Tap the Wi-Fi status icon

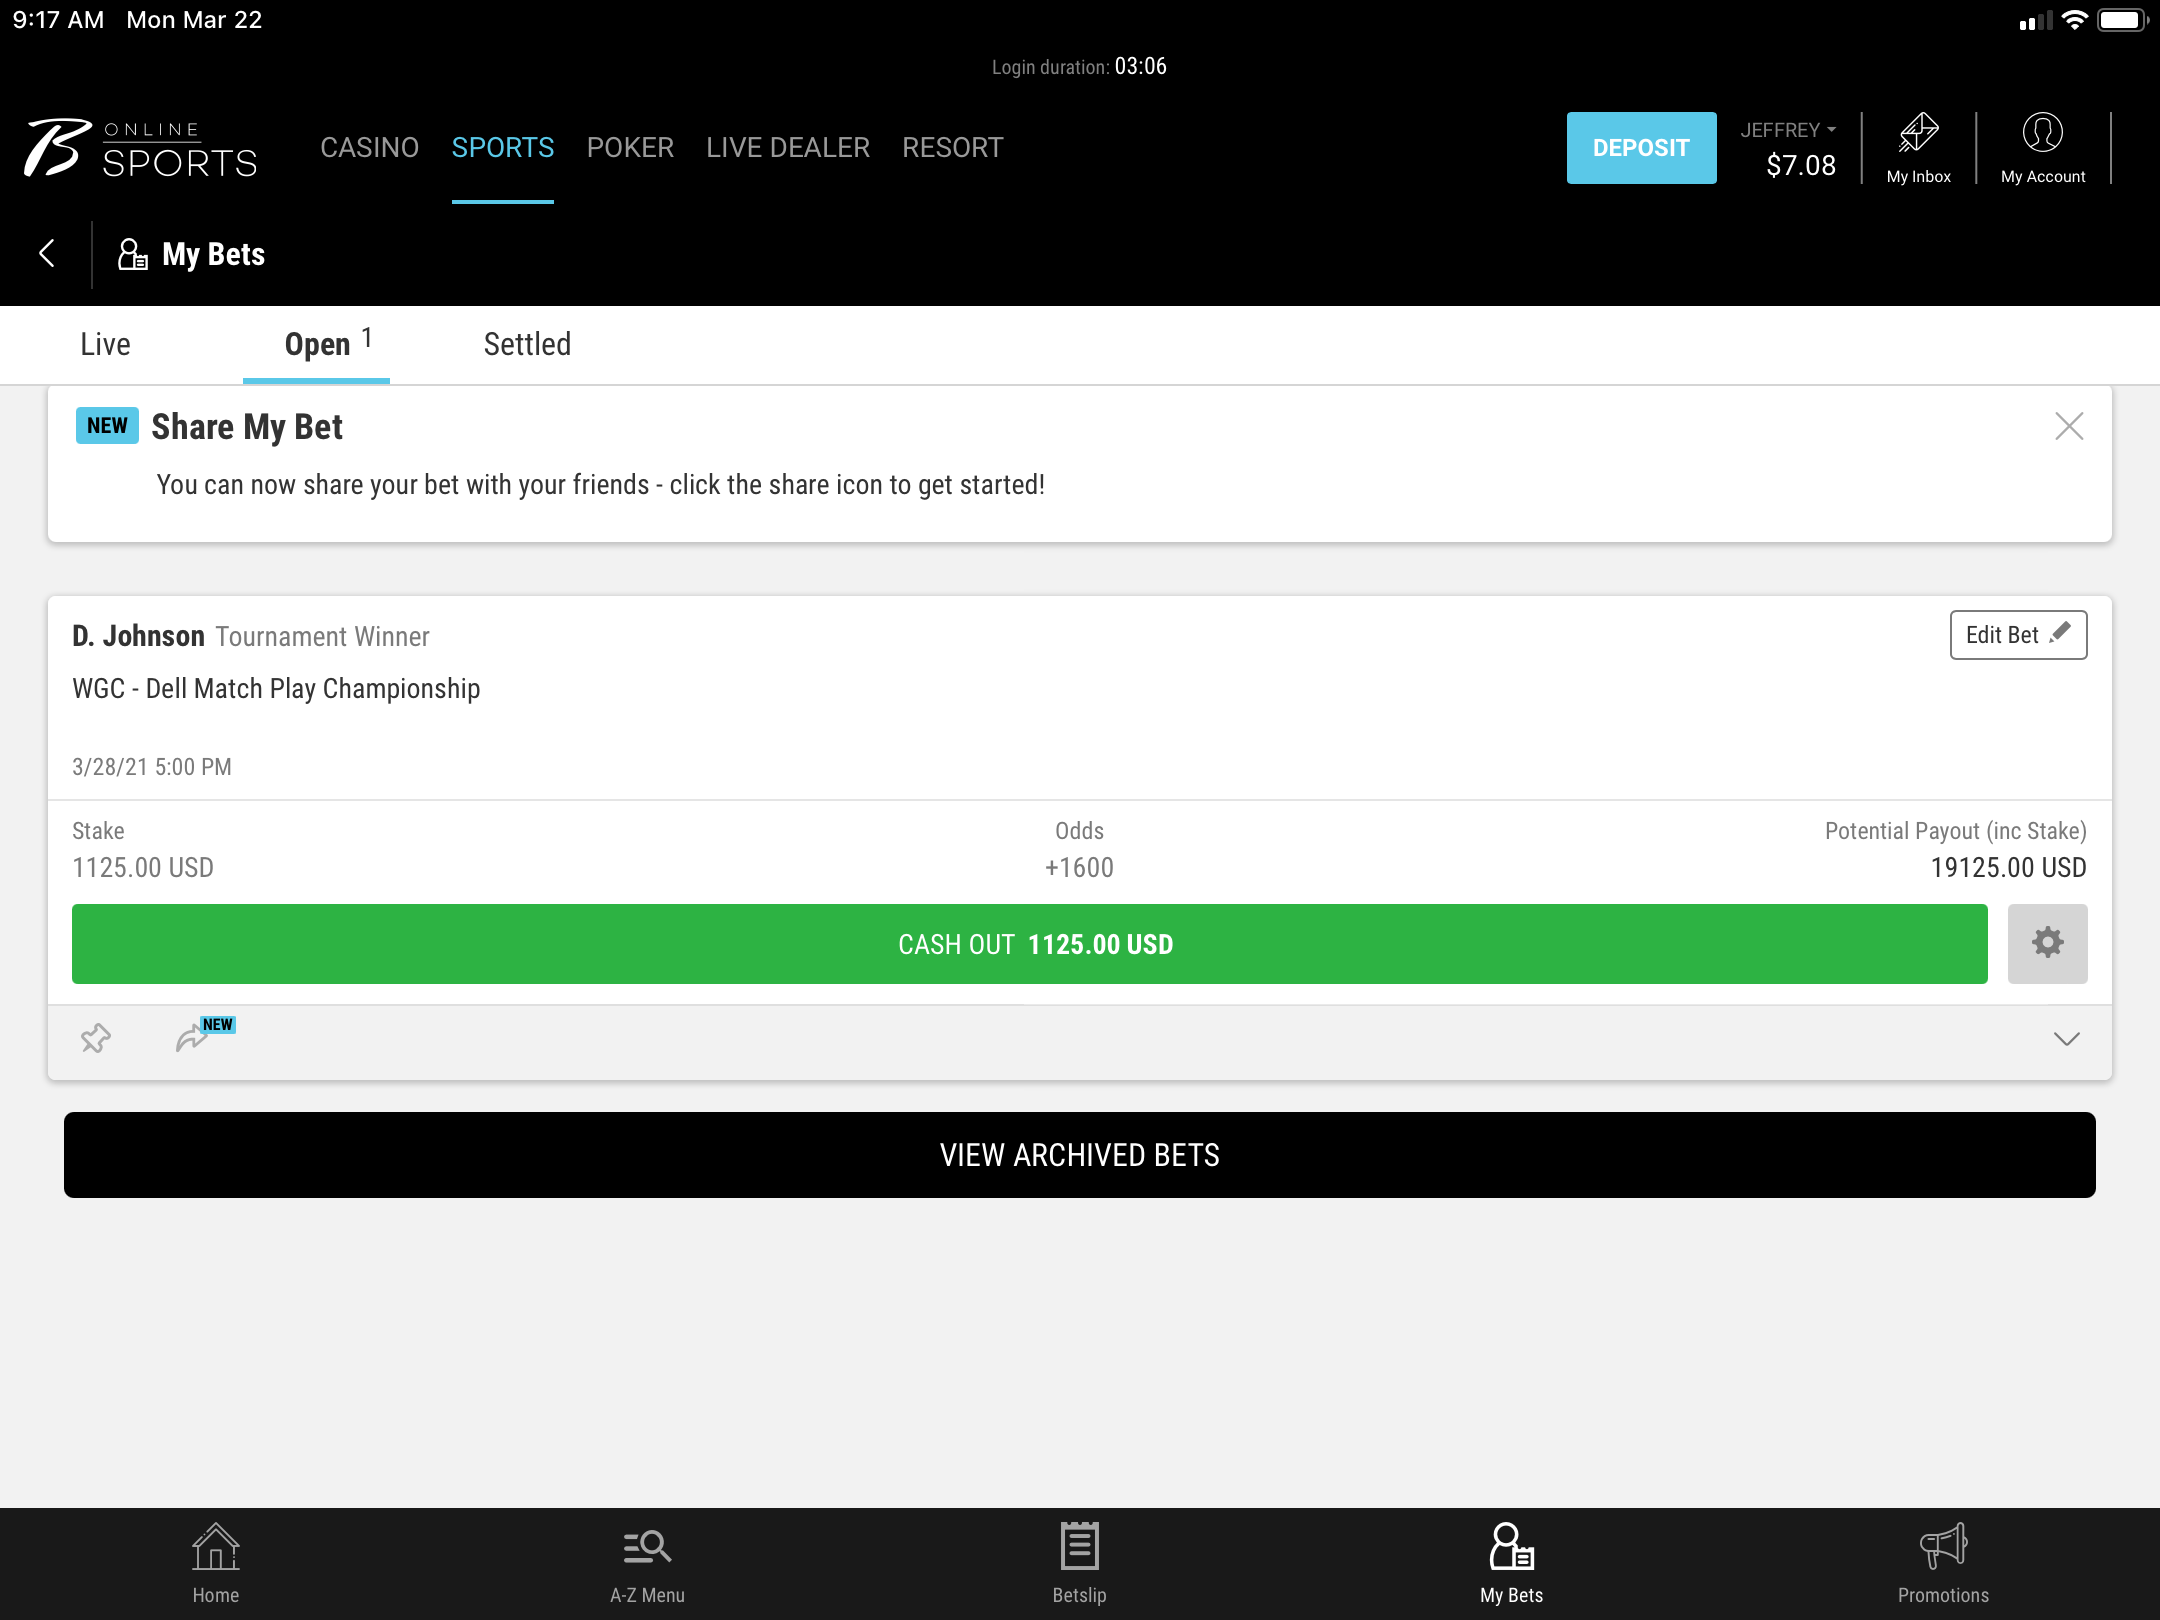coord(2075,20)
